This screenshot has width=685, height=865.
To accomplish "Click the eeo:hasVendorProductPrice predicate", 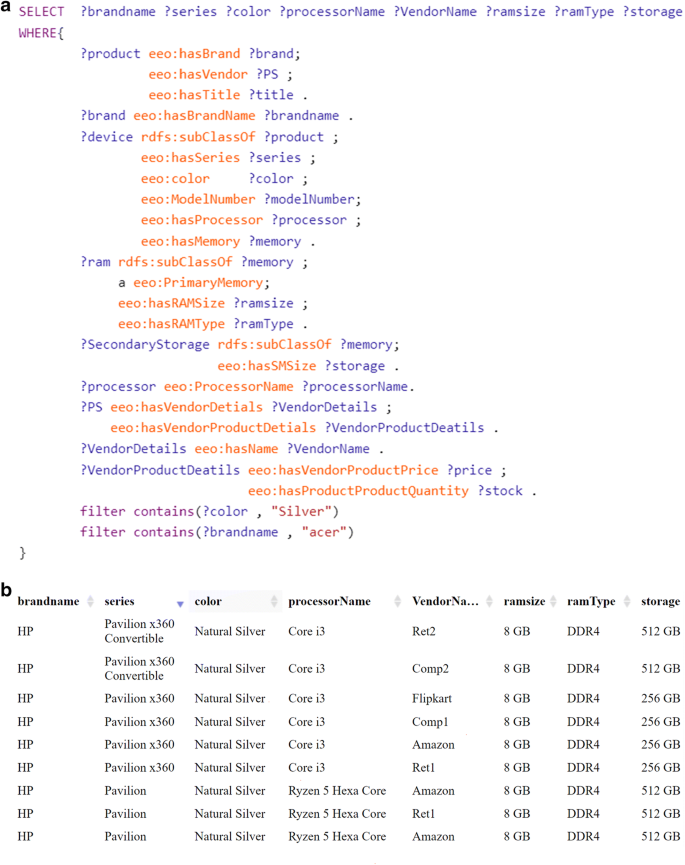I will pyautogui.click(x=343, y=470).
